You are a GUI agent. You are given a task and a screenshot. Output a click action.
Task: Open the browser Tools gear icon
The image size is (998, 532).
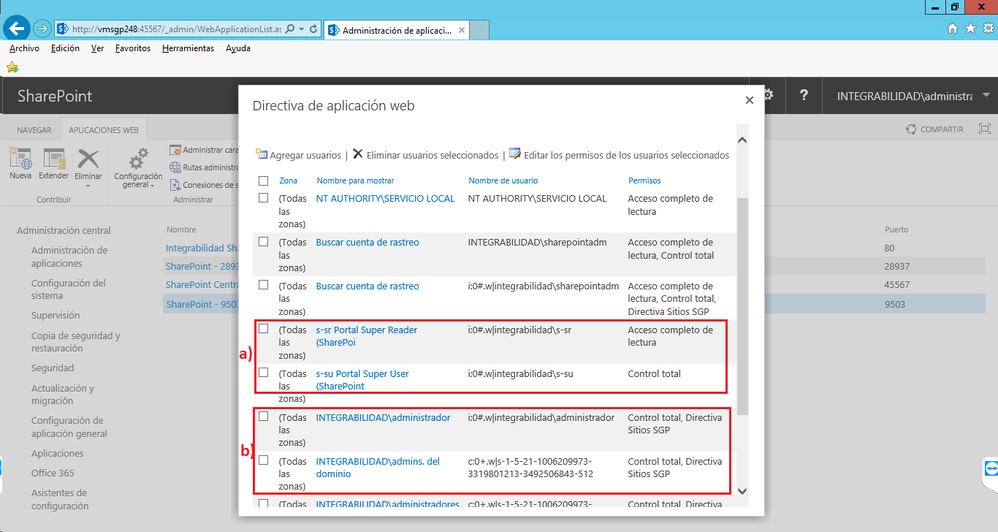click(988, 28)
